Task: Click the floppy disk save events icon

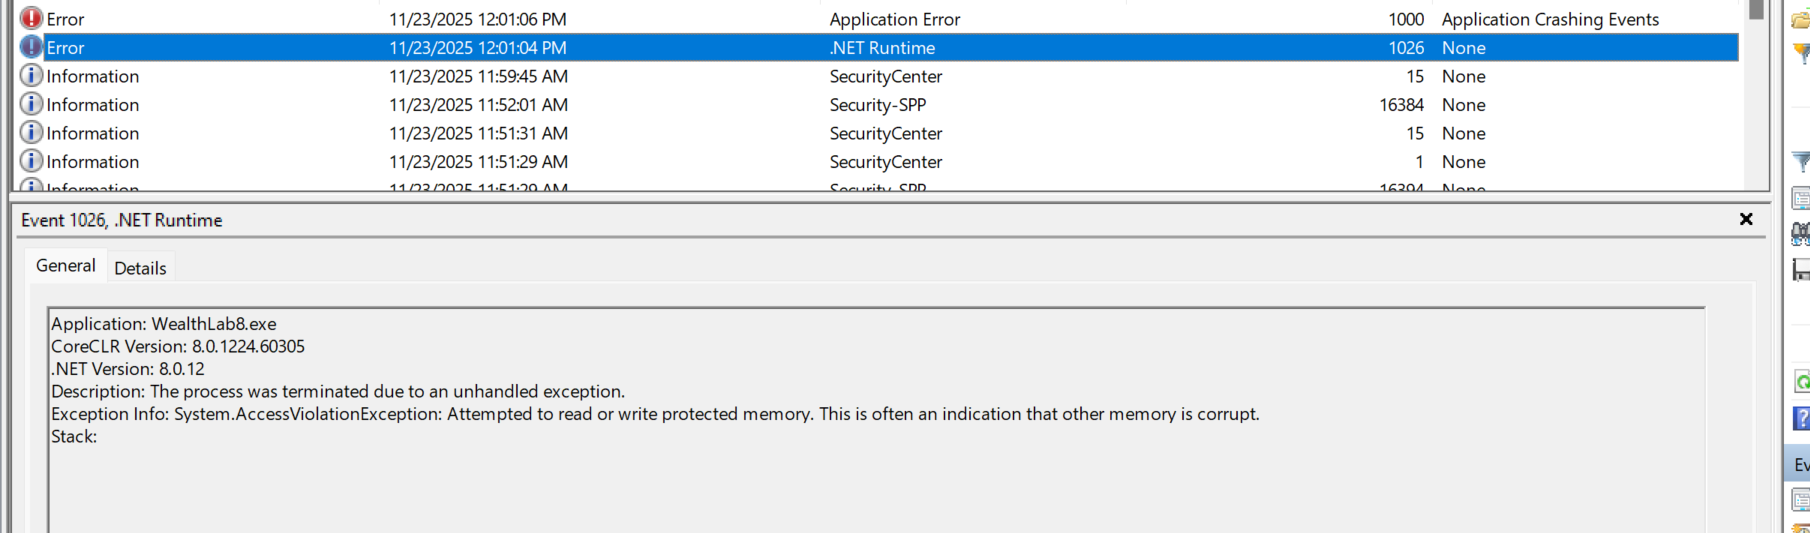Action: pyautogui.click(x=1801, y=269)
